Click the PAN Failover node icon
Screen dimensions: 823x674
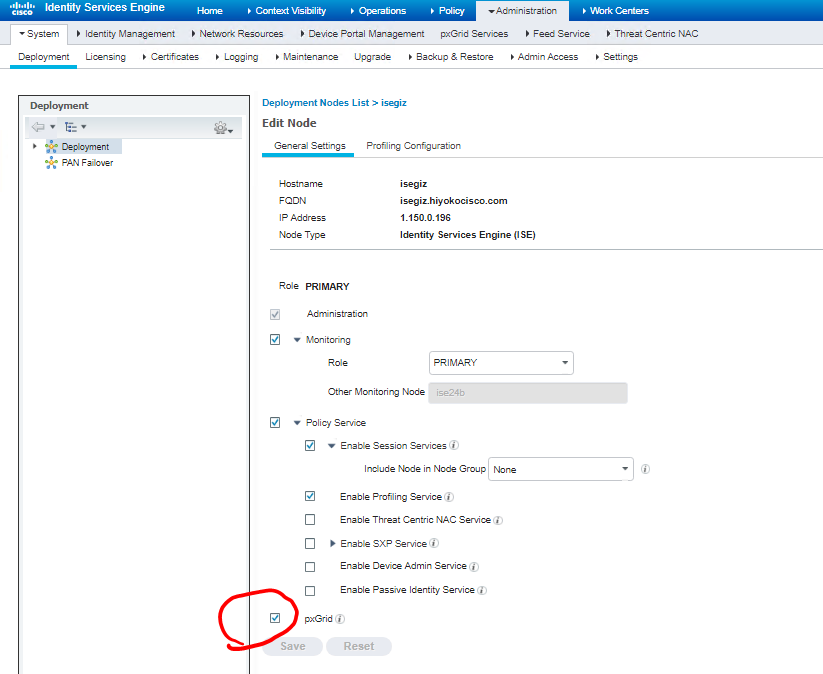coord(51,163)
